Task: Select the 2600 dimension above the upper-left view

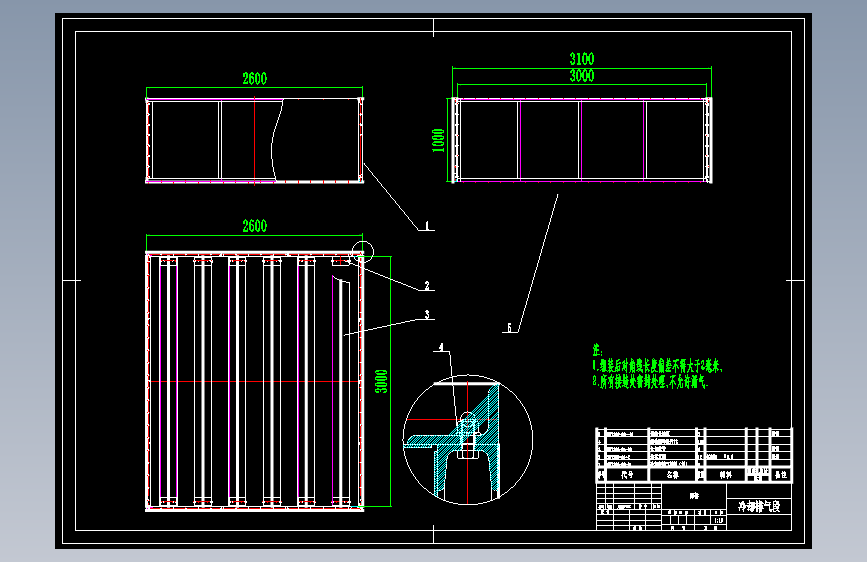Action: pos(254,79)
